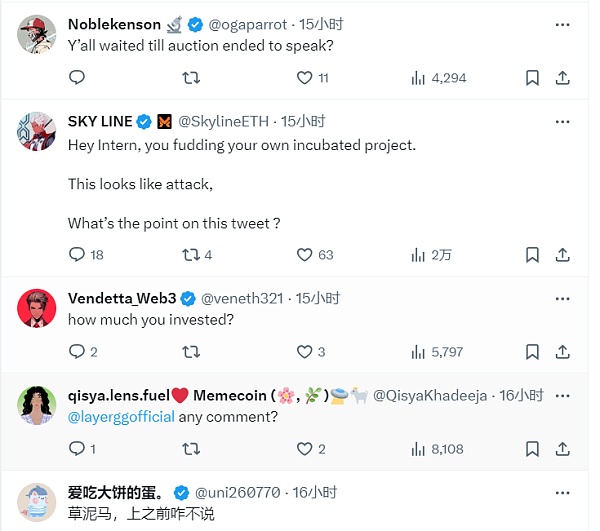Repost SKY LINE's tweet
600x531 pixels.
point(191,254)
